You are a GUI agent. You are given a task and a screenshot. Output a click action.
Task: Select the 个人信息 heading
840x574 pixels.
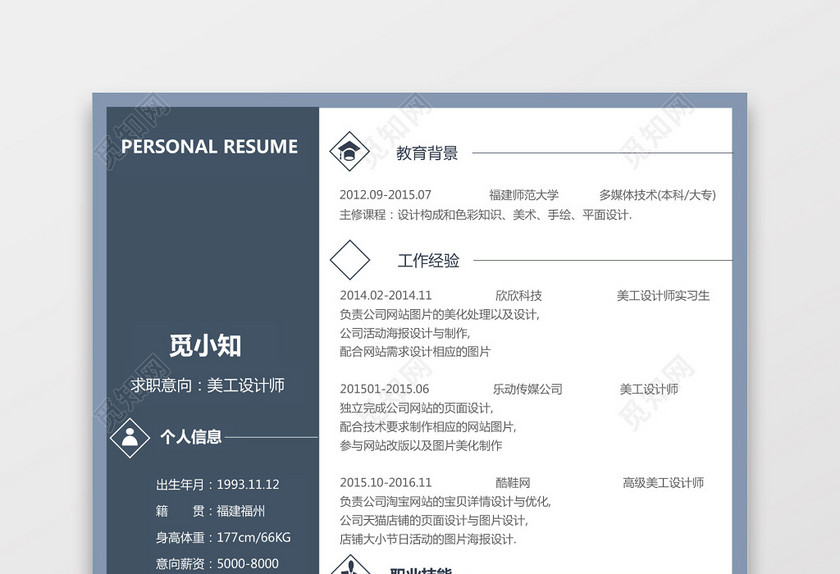tap(191, 437)
